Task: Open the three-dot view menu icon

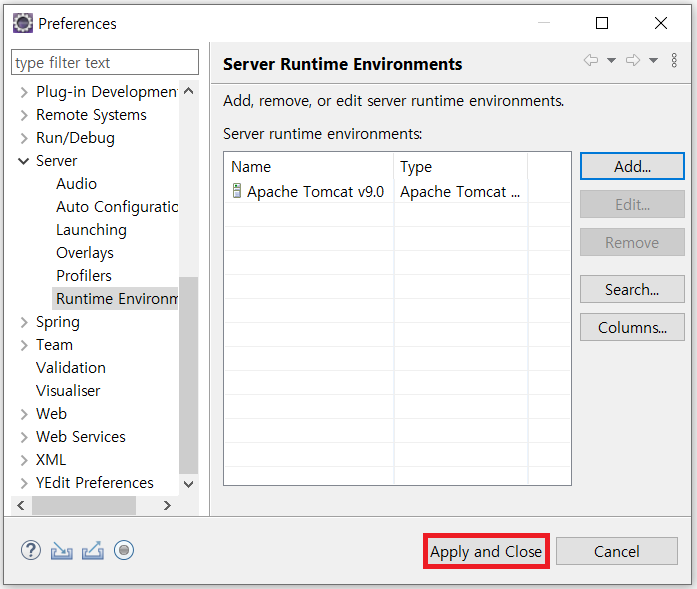Action: pyautogui.click(x=674, y=60)
